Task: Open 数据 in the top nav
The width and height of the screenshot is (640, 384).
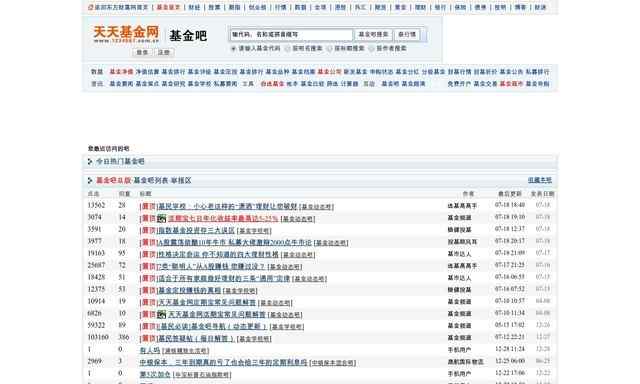Action: pyautogui.click(x=300, y=7)
